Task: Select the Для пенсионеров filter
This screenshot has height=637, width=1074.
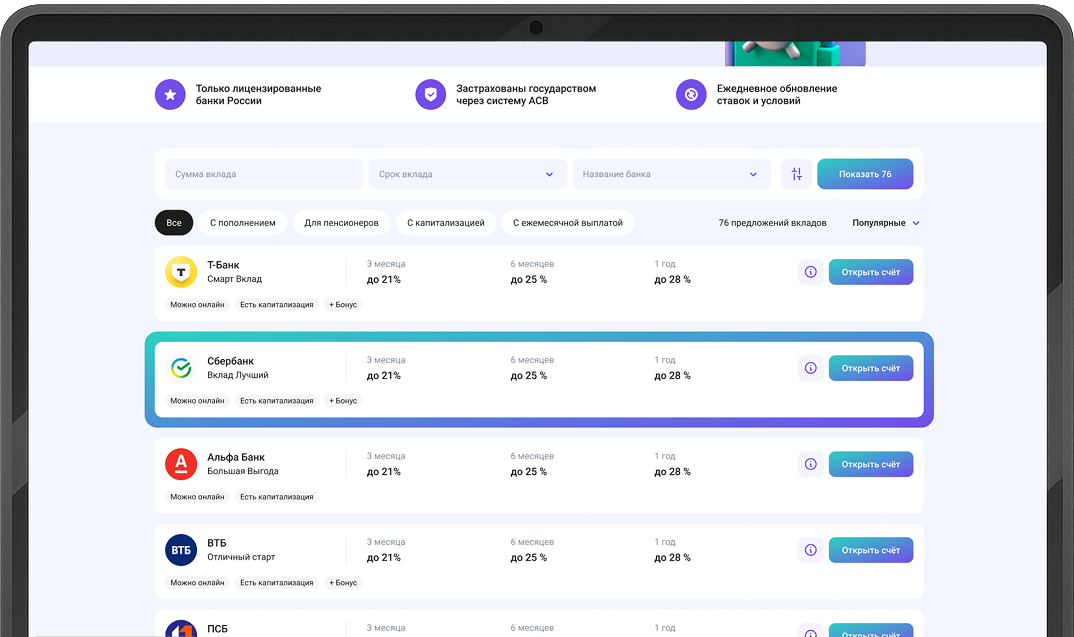Action: coord(341,223)
